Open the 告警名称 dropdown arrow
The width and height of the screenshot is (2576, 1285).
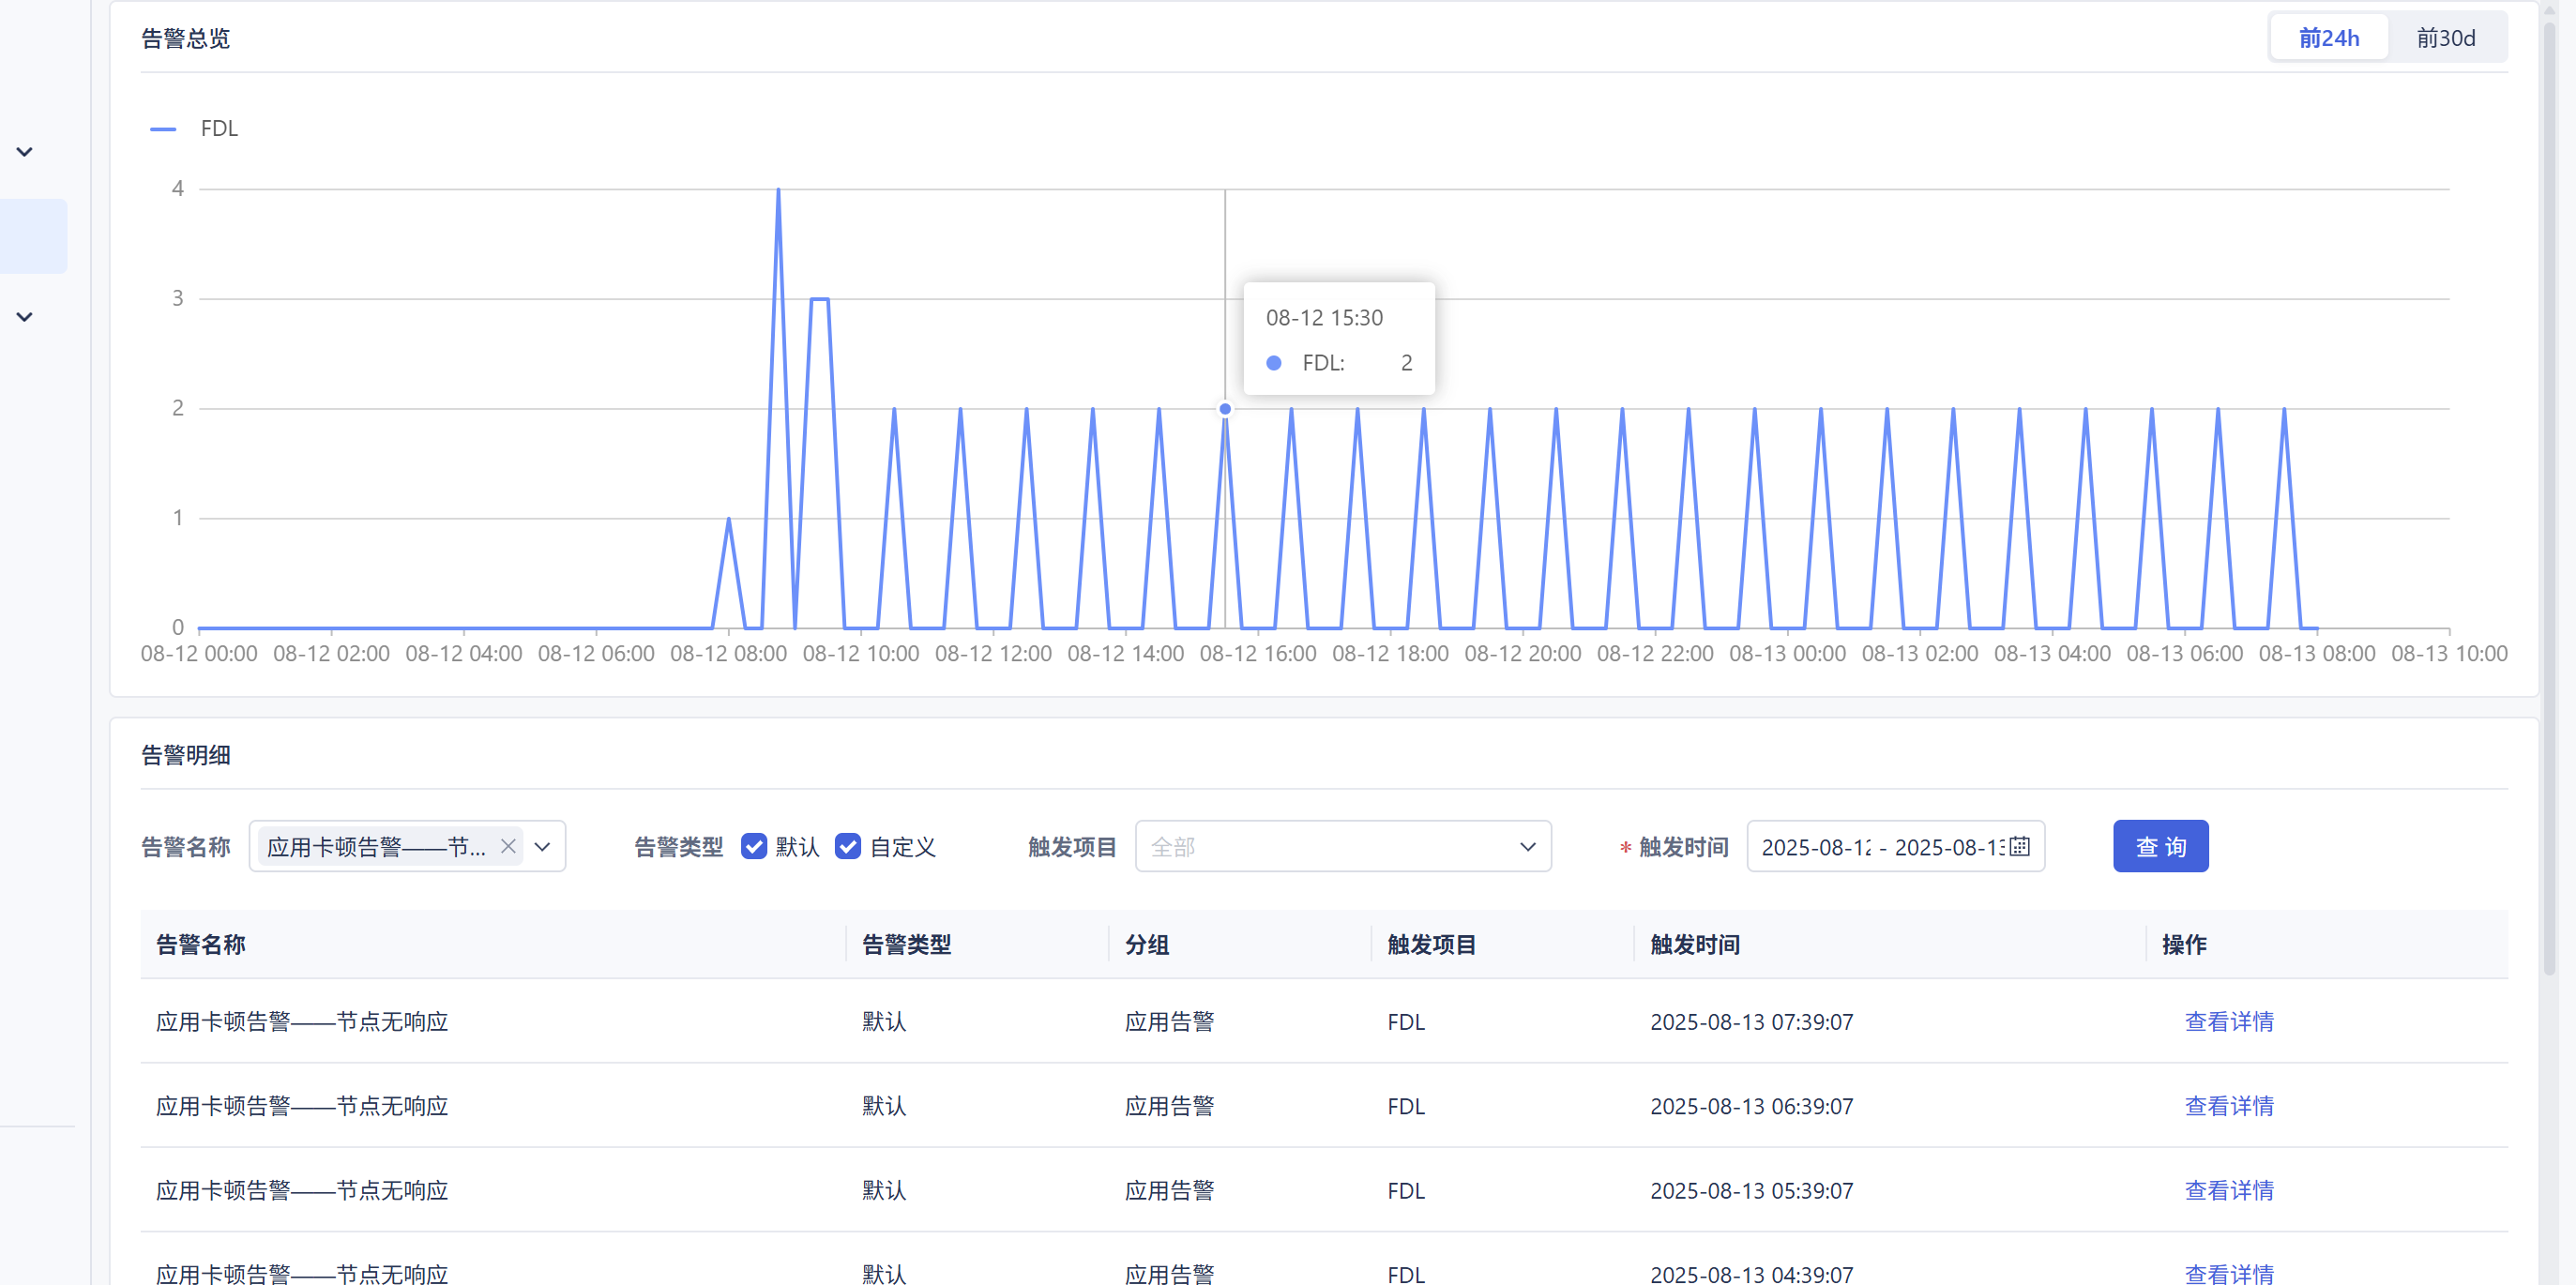pos(543,846)
